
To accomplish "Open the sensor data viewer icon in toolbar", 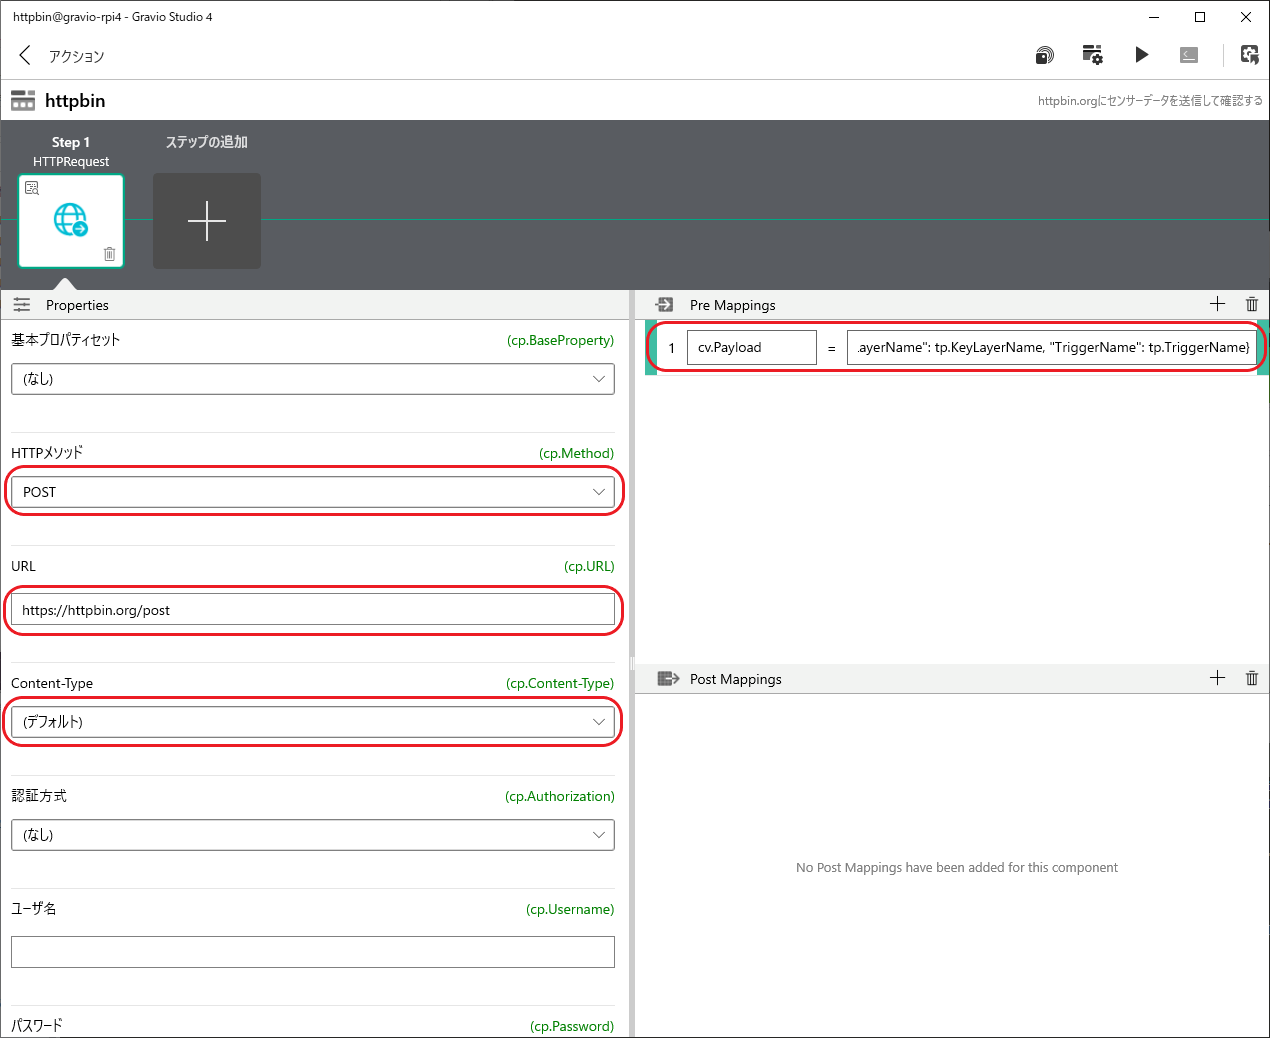I will point(1044,55).
